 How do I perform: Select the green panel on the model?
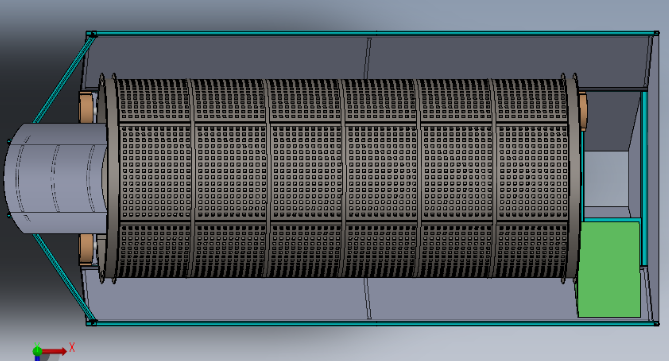click(x=609, y=269)
